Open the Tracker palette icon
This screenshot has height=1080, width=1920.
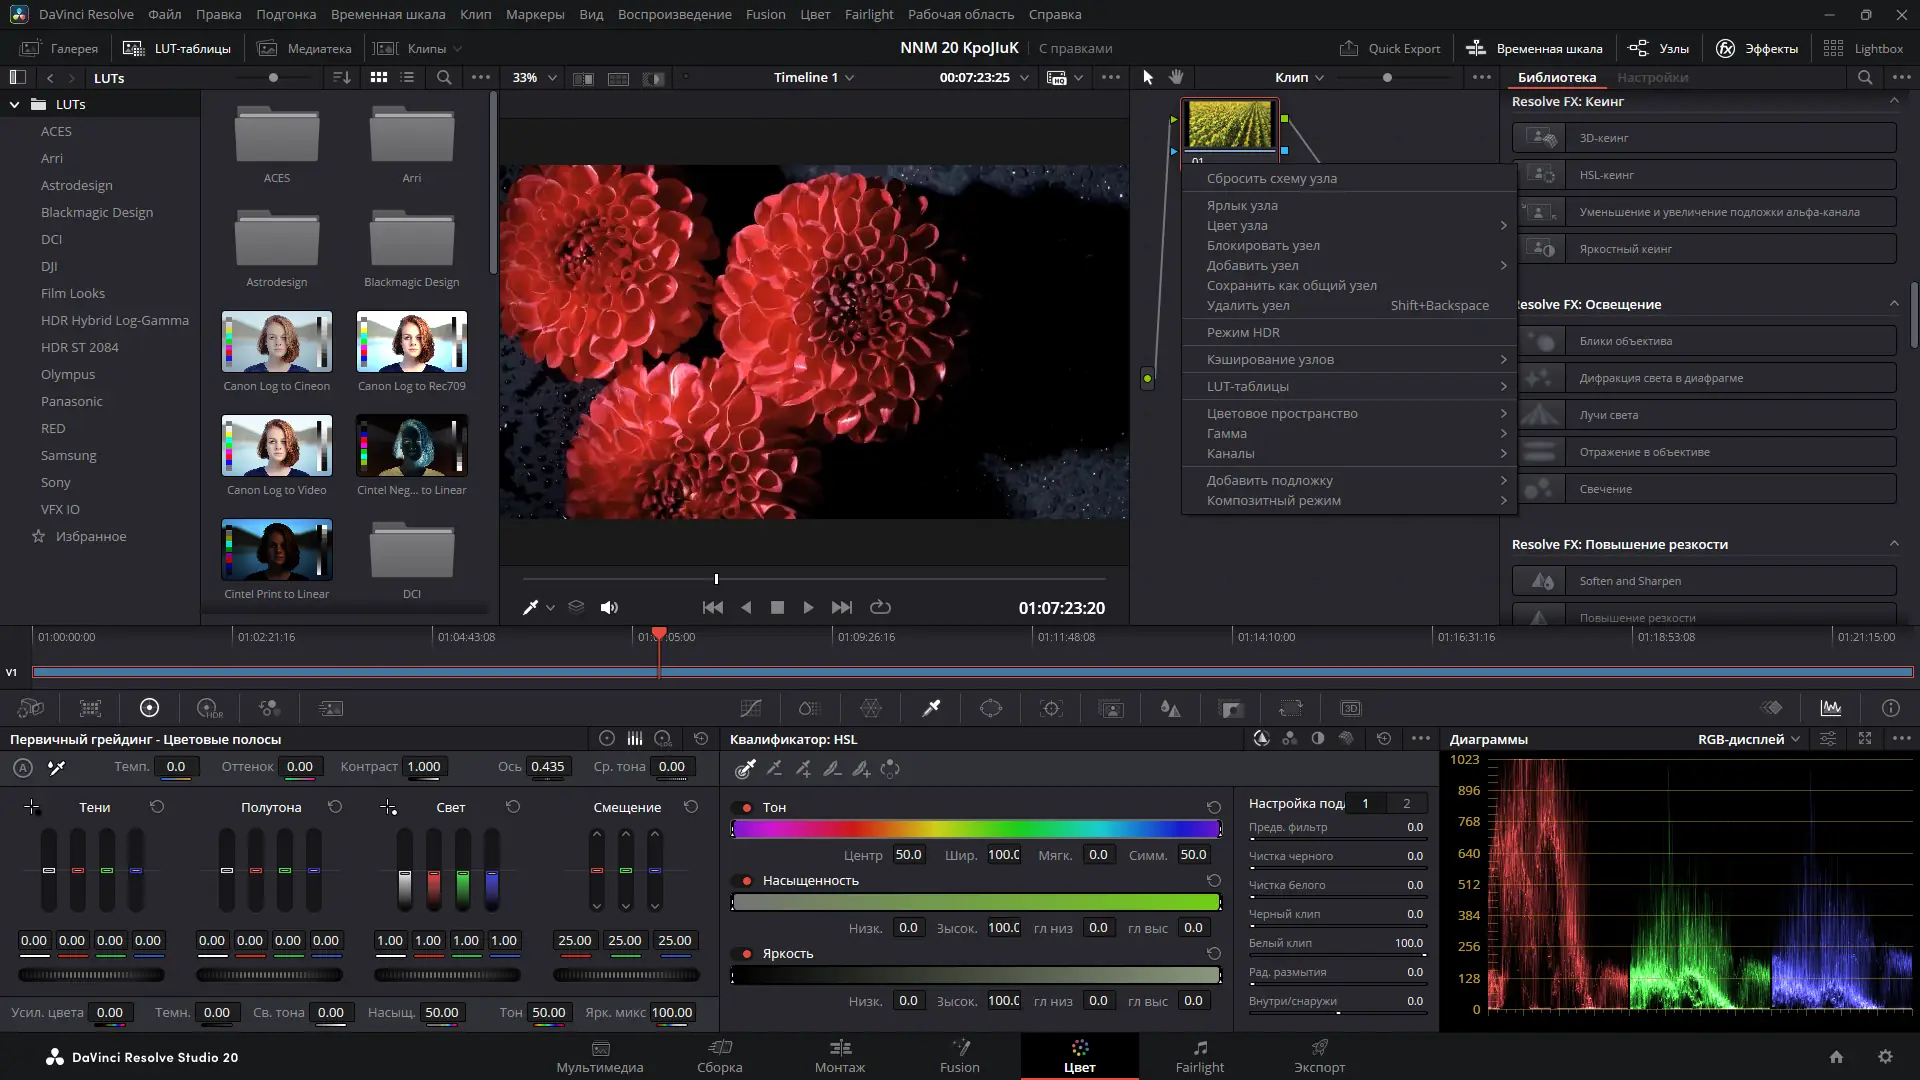[1051, 708]
